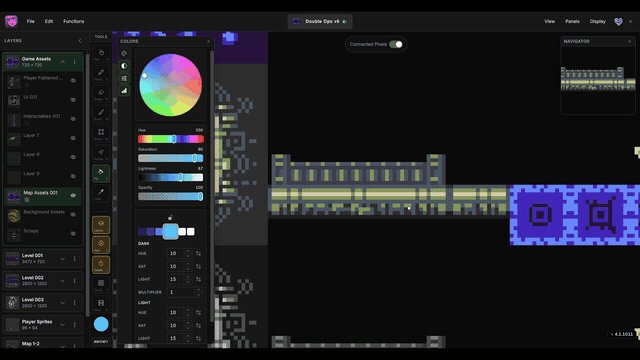Expand the Player Sprites group
The width and height of the screenshot is (640, 360).
coord(62,325)
